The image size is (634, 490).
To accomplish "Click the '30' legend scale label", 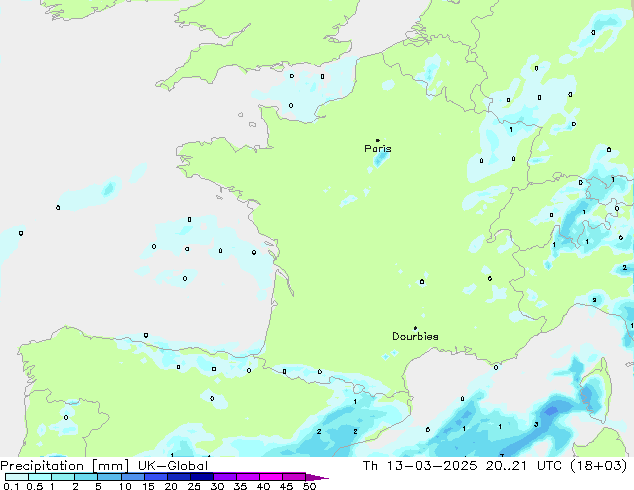I will [218, 486].
